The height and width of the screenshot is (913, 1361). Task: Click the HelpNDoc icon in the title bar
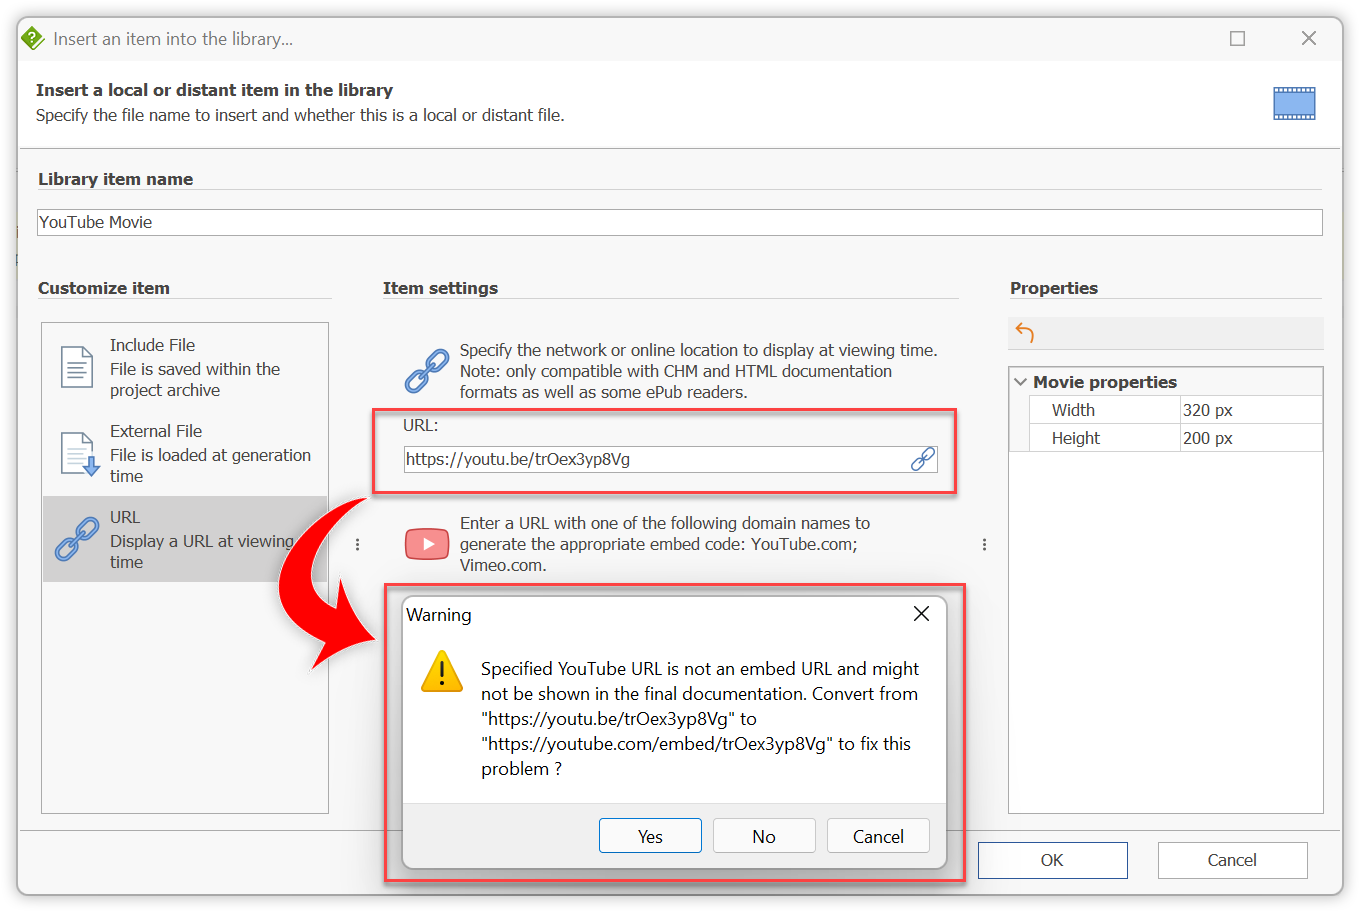(x=33, y=39)
